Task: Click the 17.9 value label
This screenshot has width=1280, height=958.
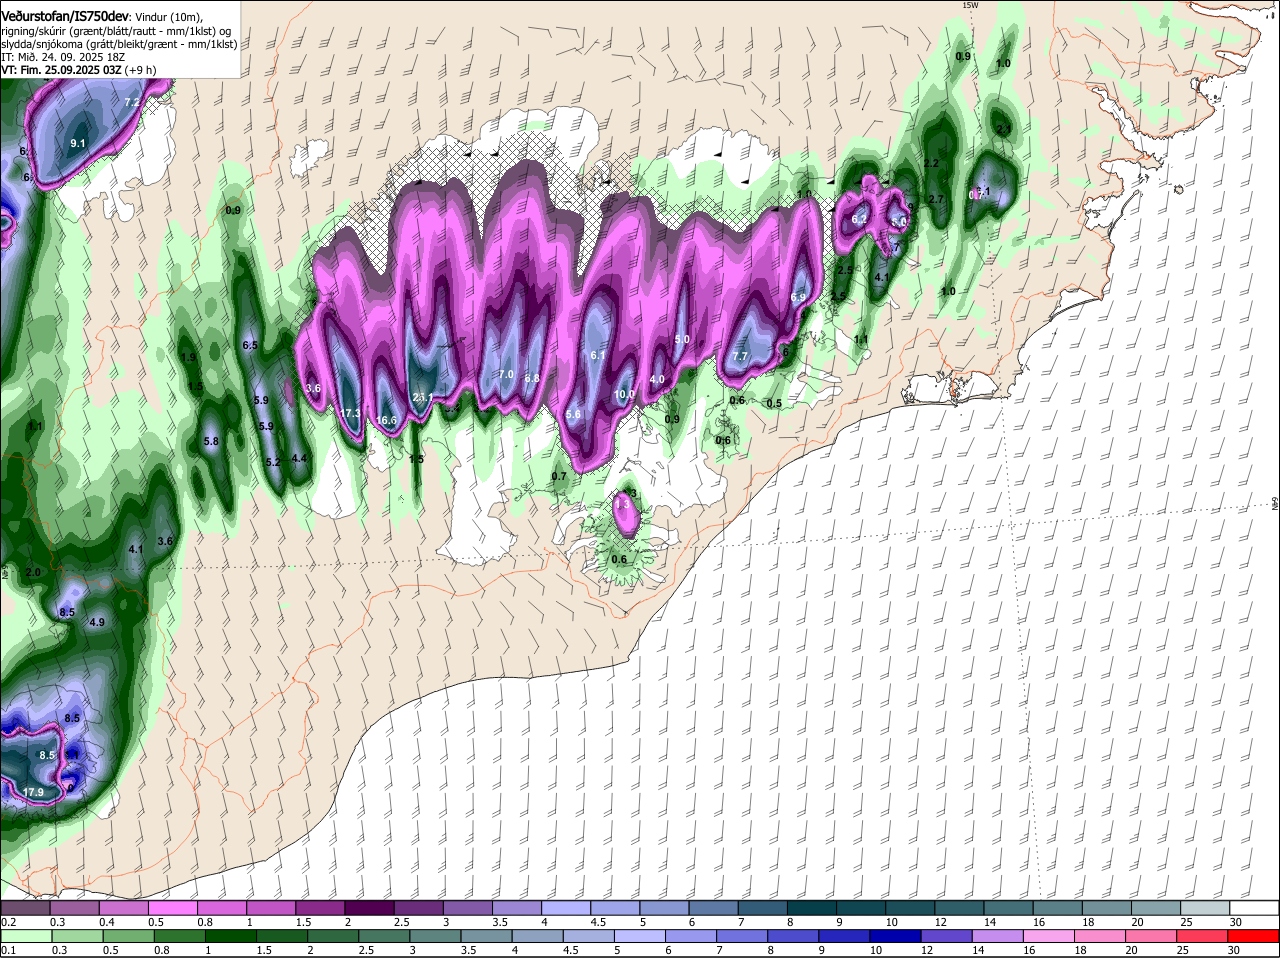Action: 33,792
